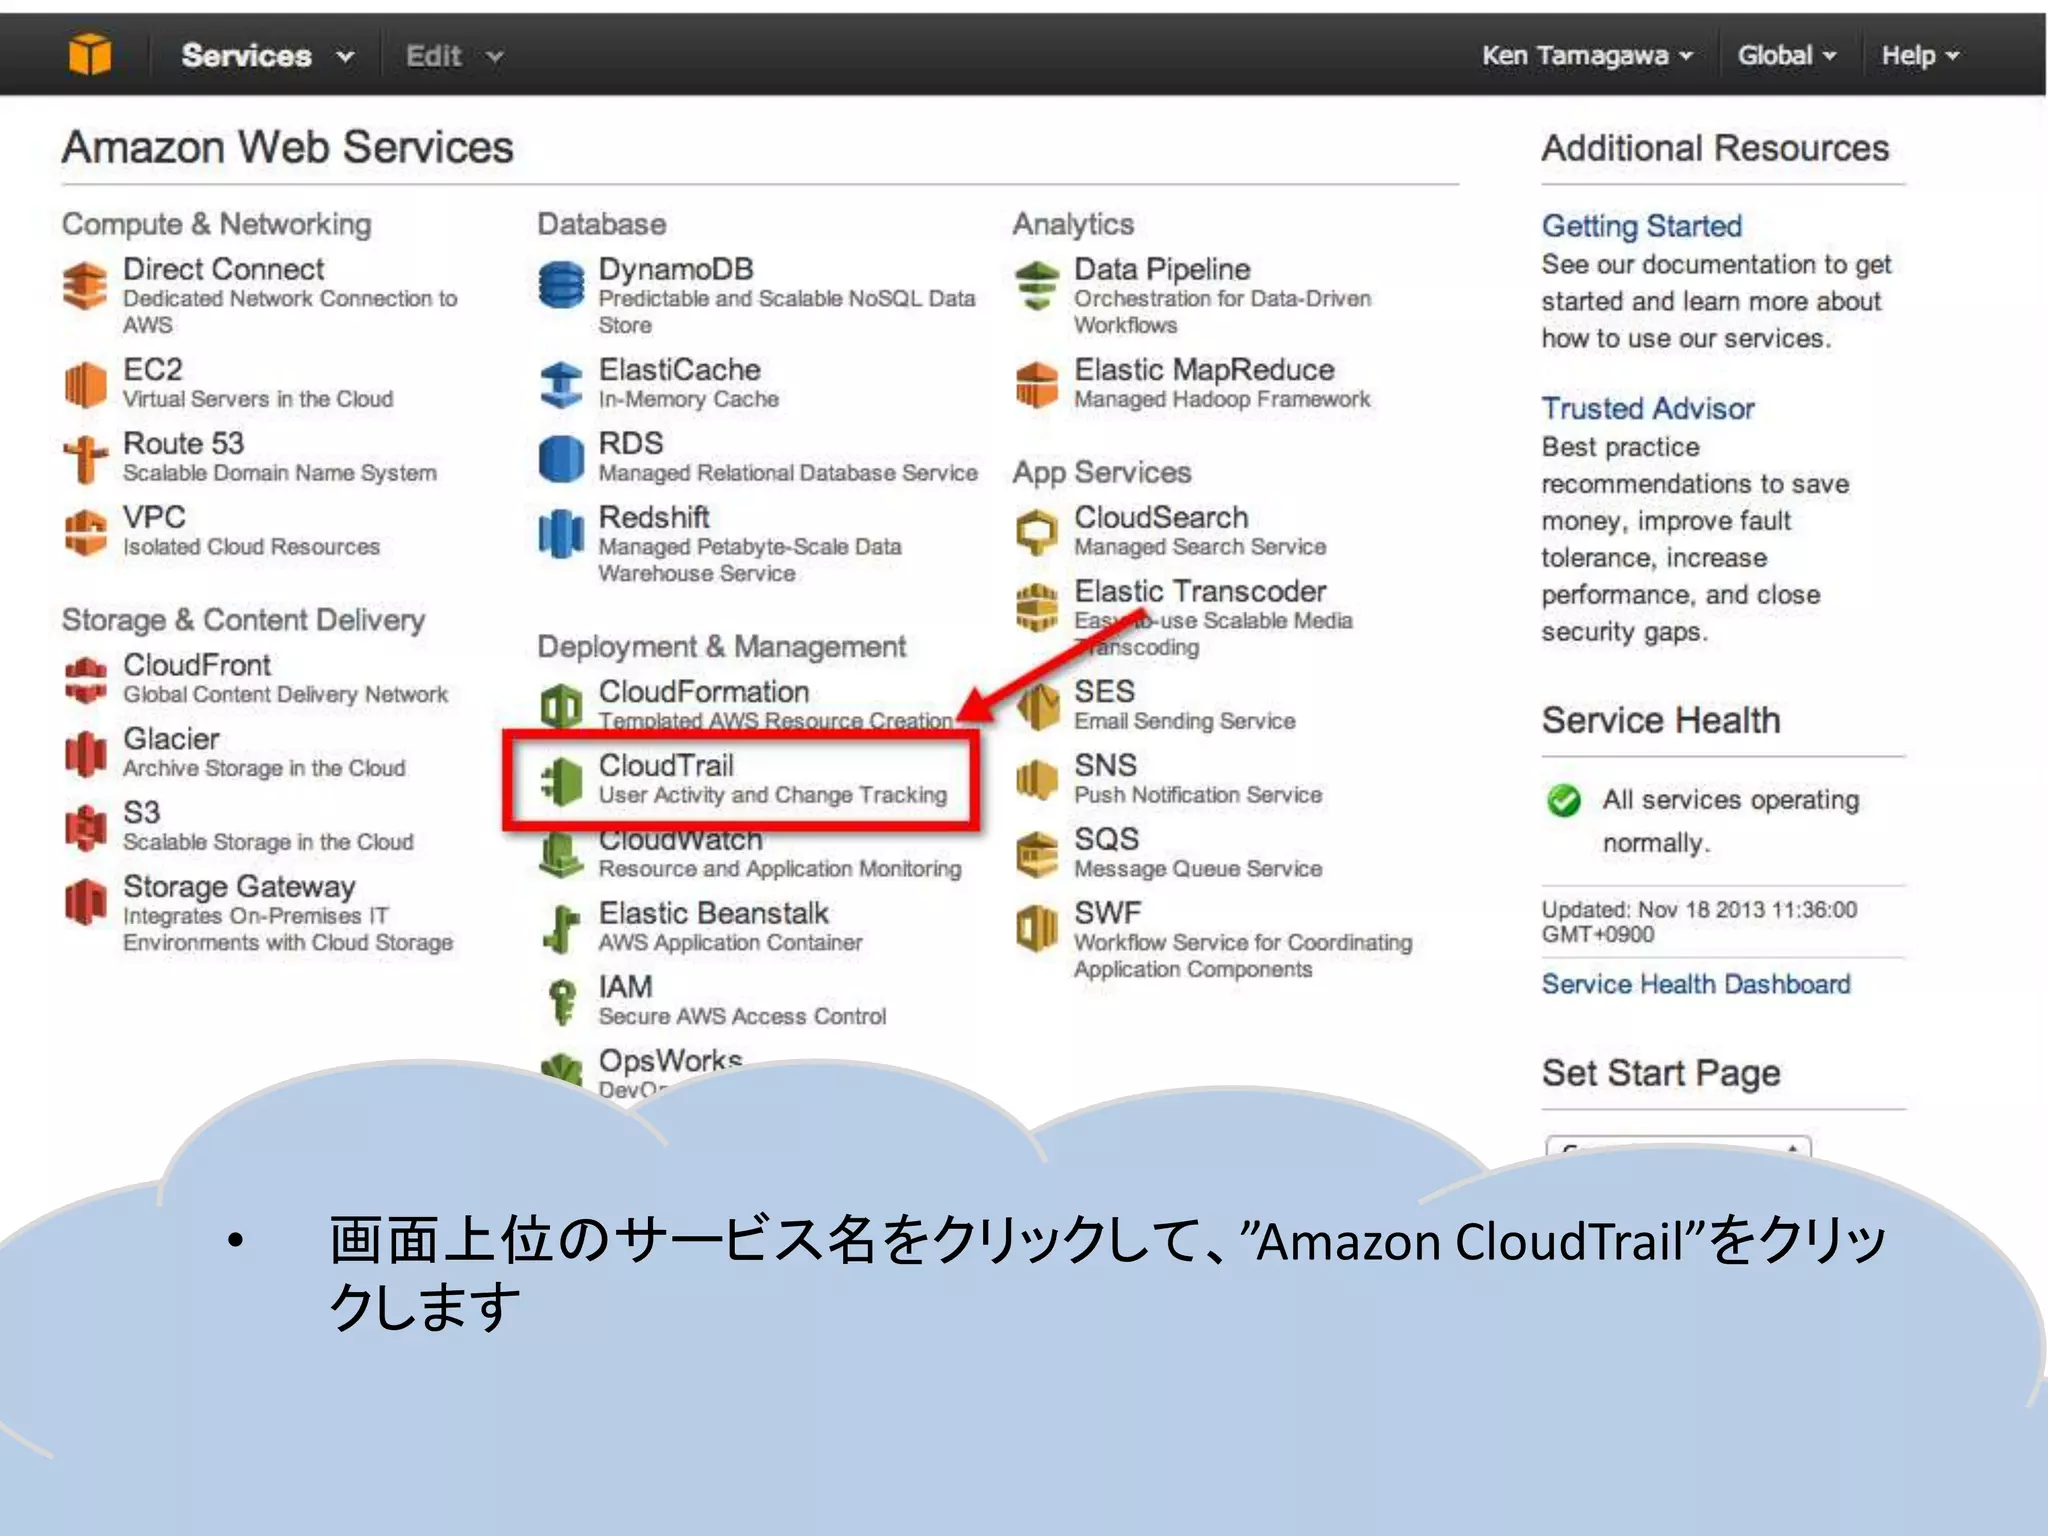The image size is (2048, 1536).
Task: Open the Services dropdown menu
Action: (267, 55)
